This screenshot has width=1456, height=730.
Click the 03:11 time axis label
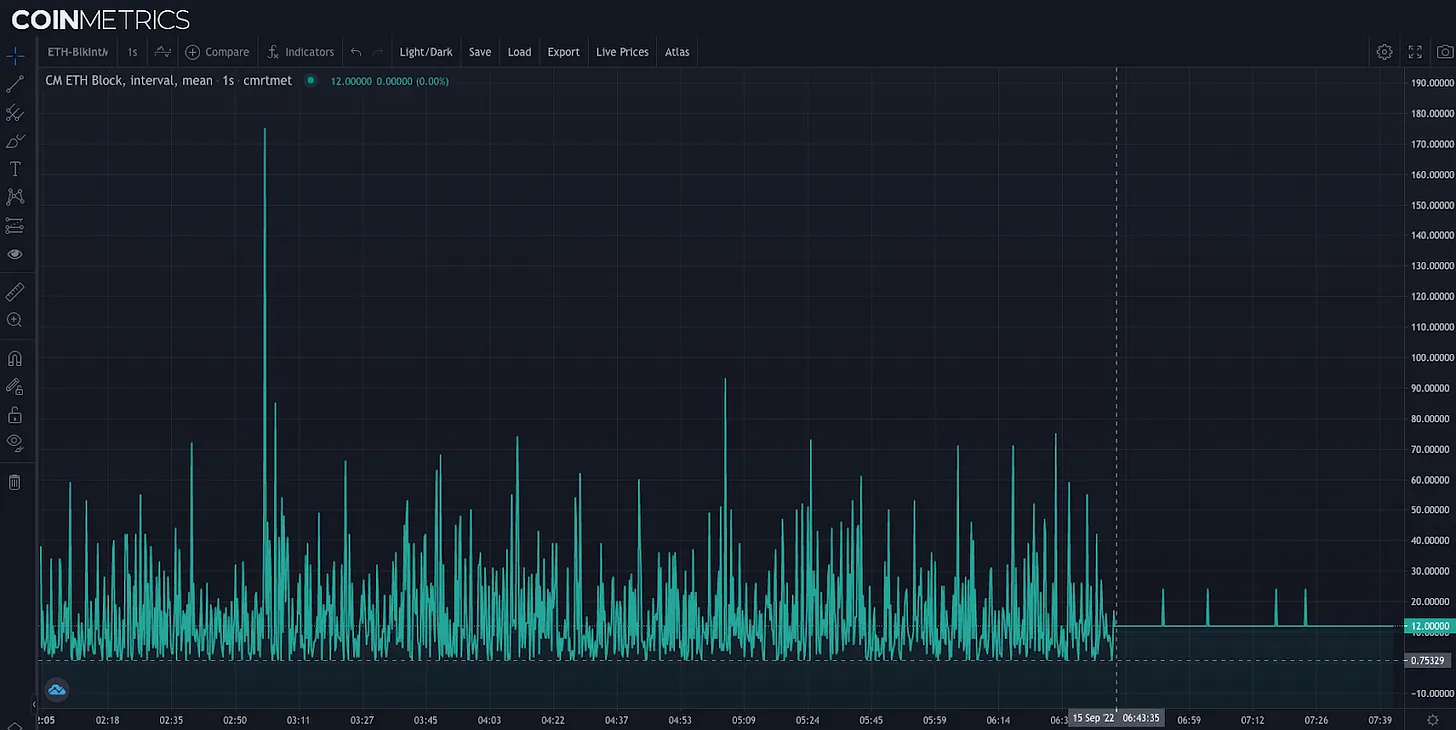pyautogui.click(x=298, y=720)
